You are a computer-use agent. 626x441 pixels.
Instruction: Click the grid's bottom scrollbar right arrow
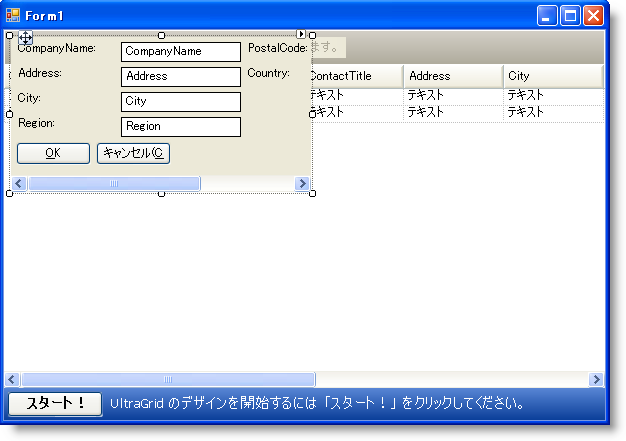(x=596, y=380)
